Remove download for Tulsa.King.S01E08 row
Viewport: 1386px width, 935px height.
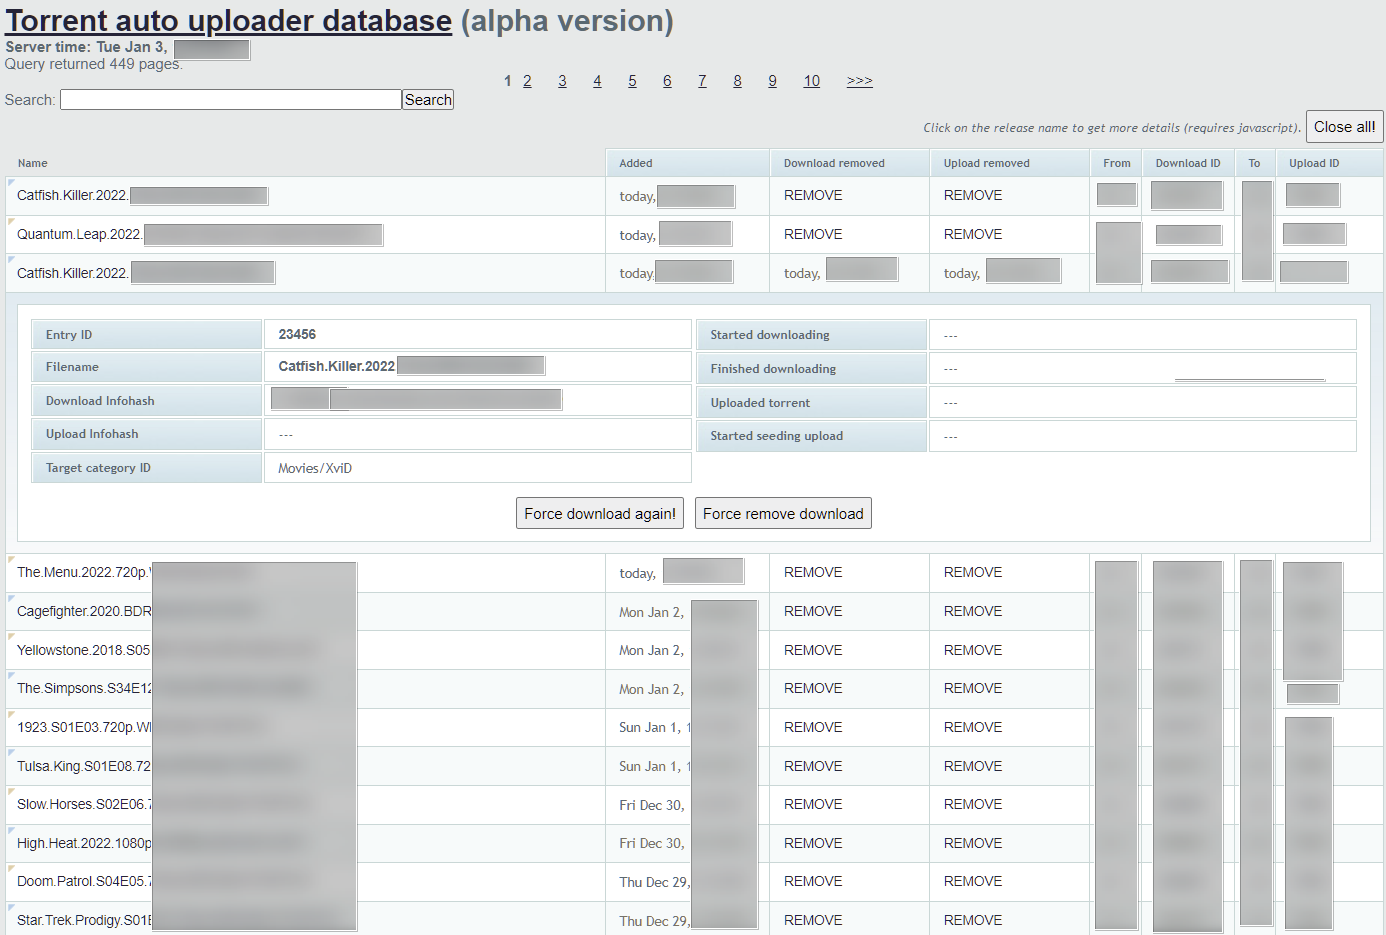(812, 766)
